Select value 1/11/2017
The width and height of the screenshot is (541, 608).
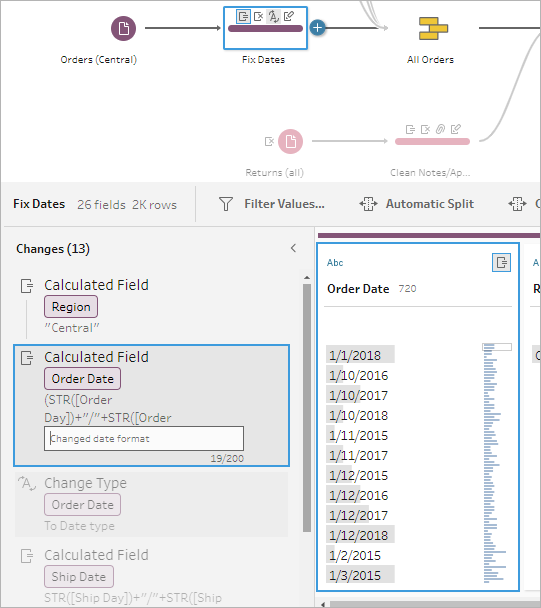pos(360,455)
